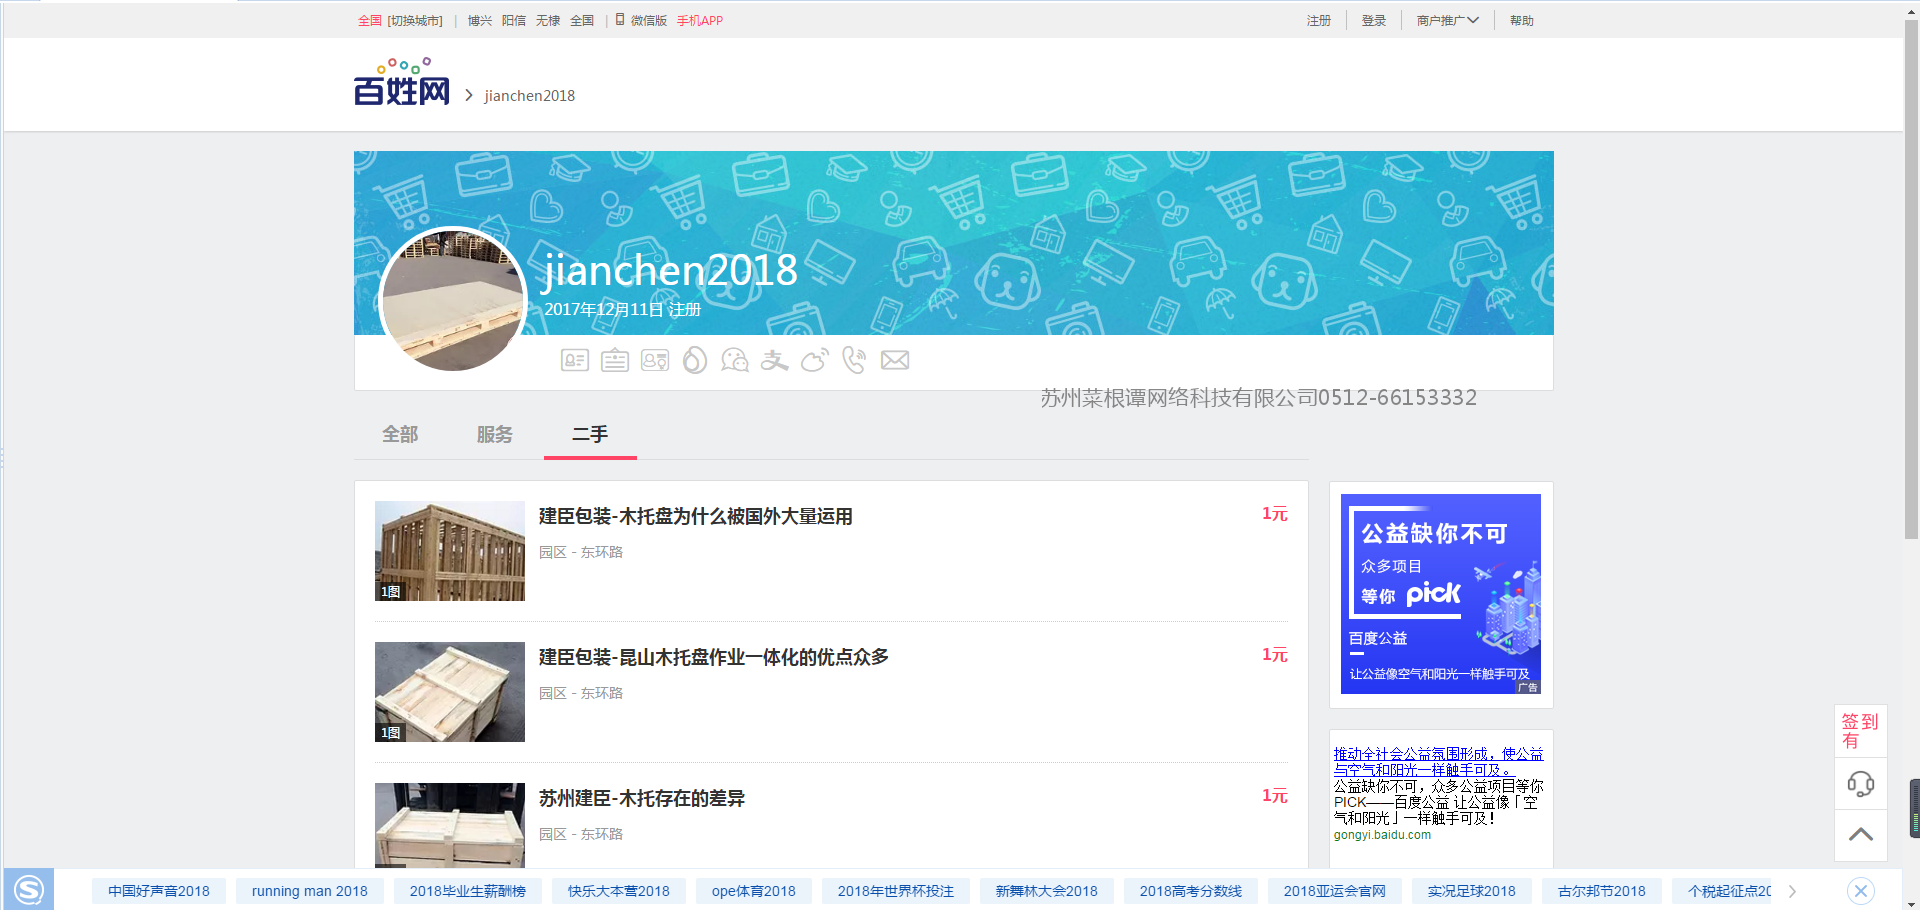Open hot search 2018亚运会官网

(x=1335, y=891)
